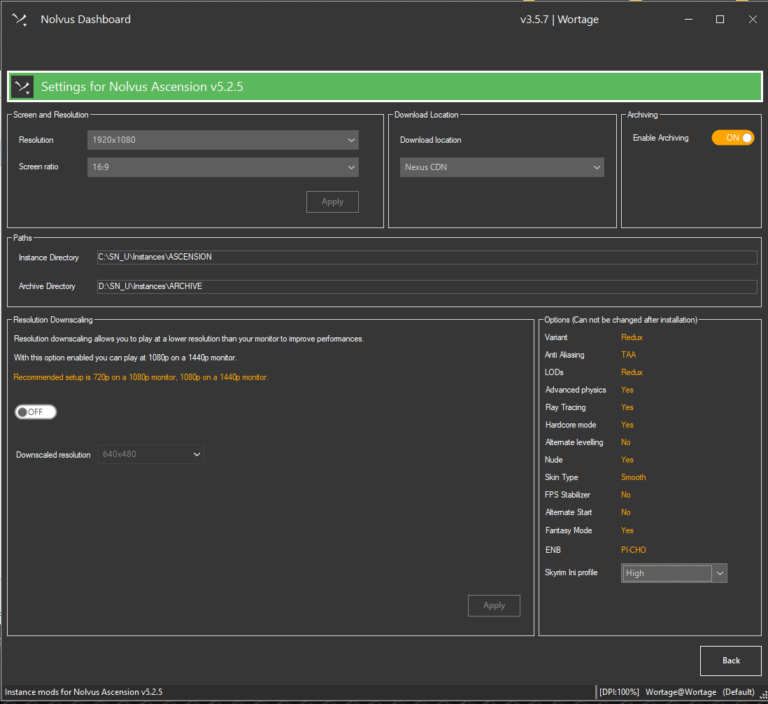768x704 pixels.
Task: Click the DPI 100% status bar indicator
Action: click(x=617, y=692)
